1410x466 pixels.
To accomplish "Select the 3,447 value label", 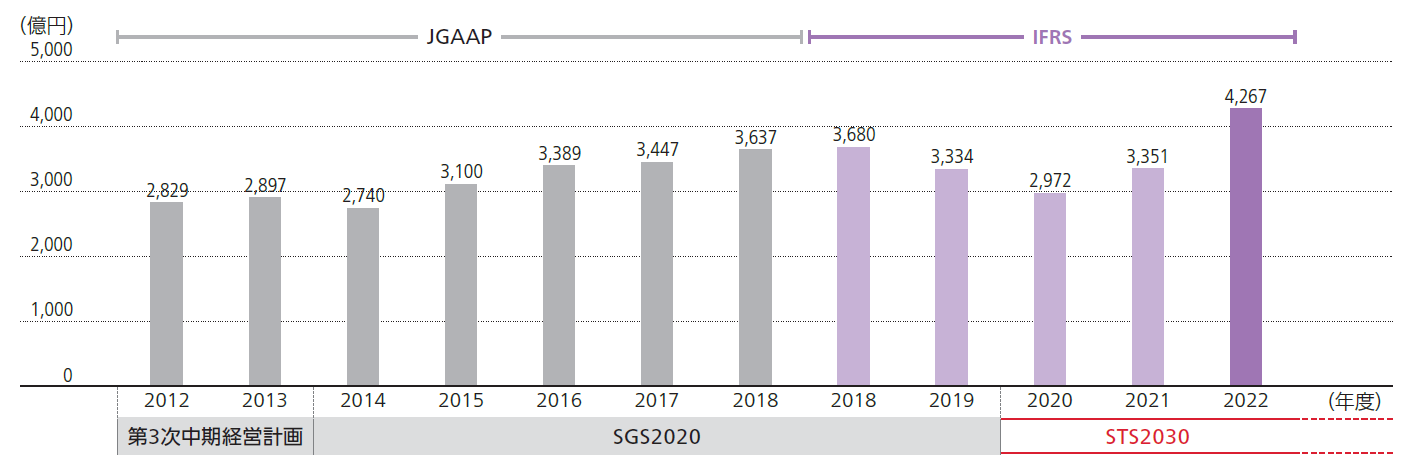I will point(657,150).
